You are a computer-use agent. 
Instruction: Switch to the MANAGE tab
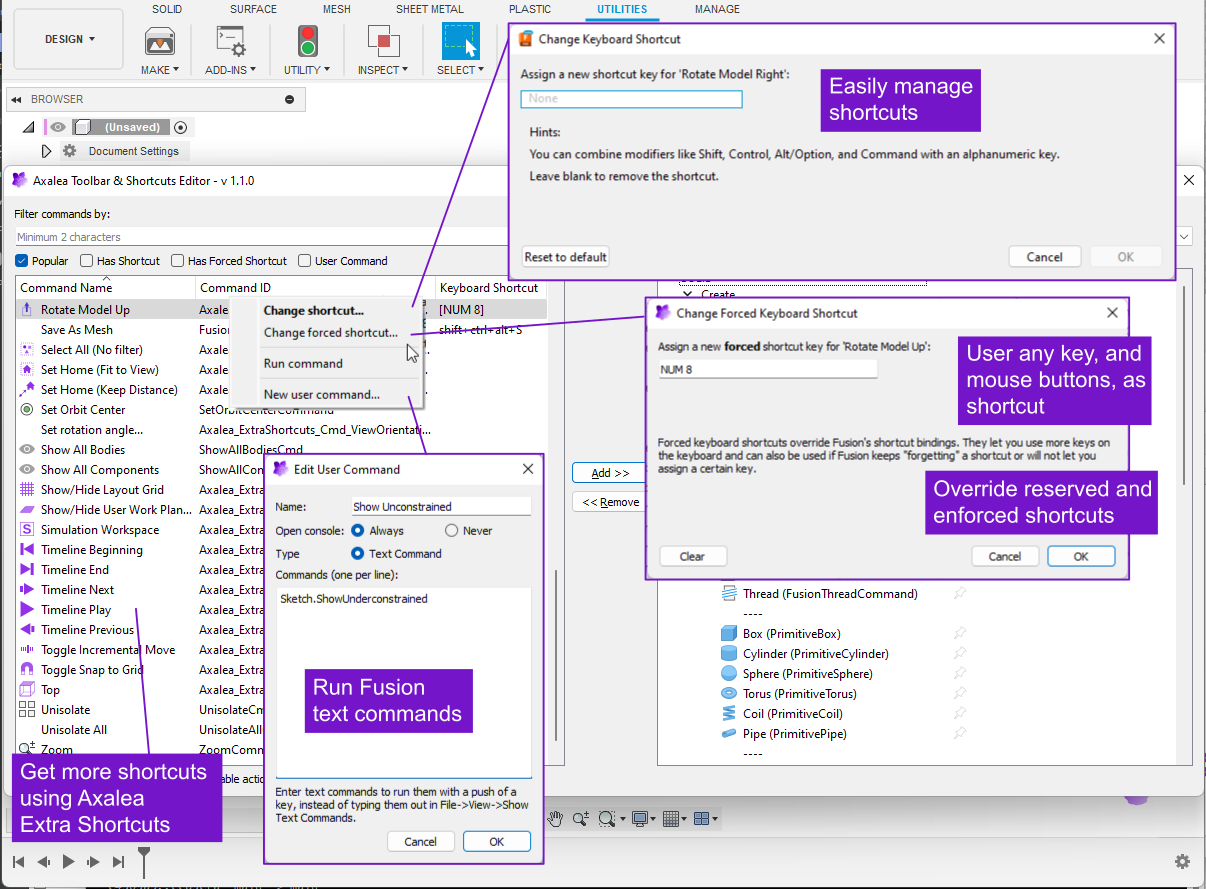point(717,9)
